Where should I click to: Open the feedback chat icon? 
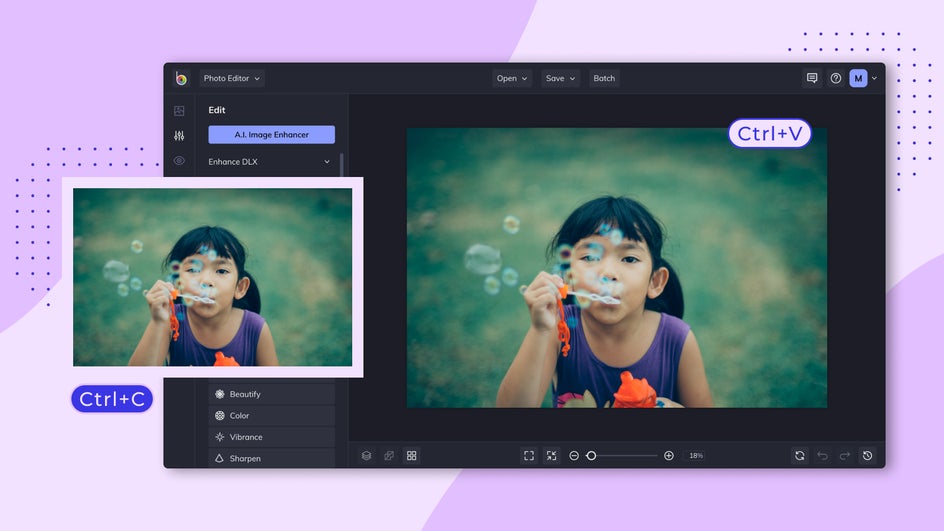tap(812, 78)
